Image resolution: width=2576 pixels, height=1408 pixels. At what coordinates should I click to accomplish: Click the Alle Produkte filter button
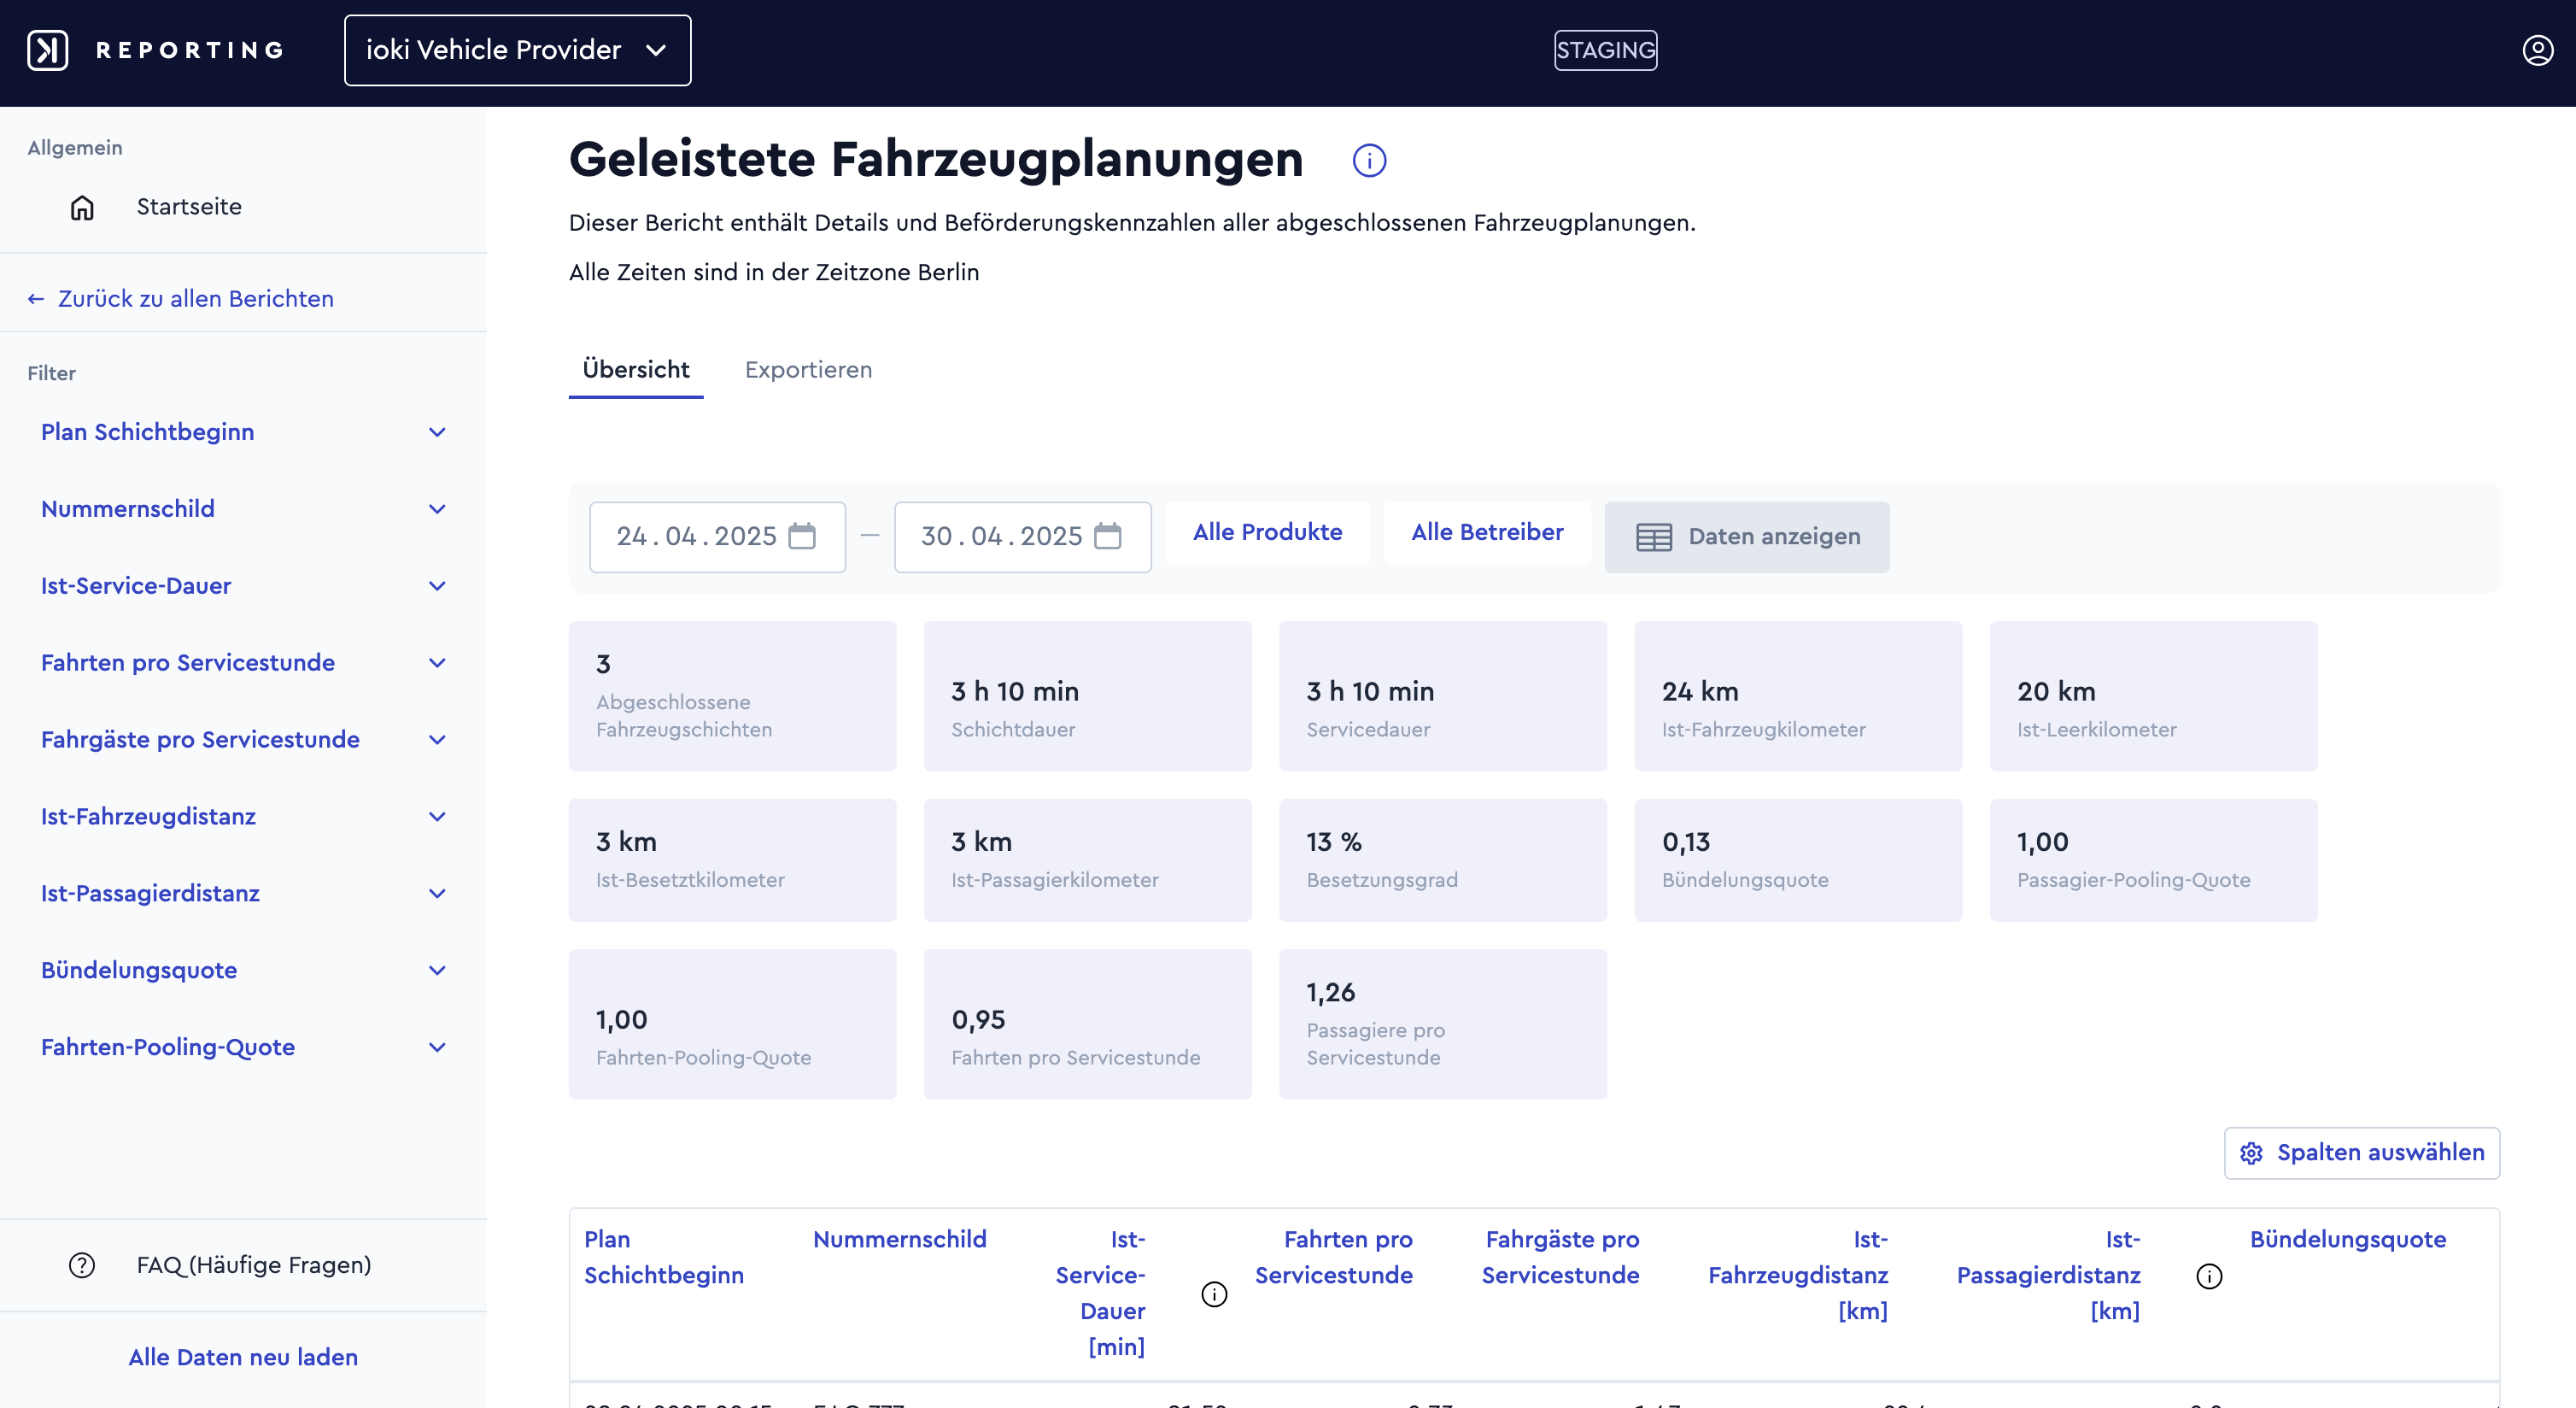point(1267,533)
